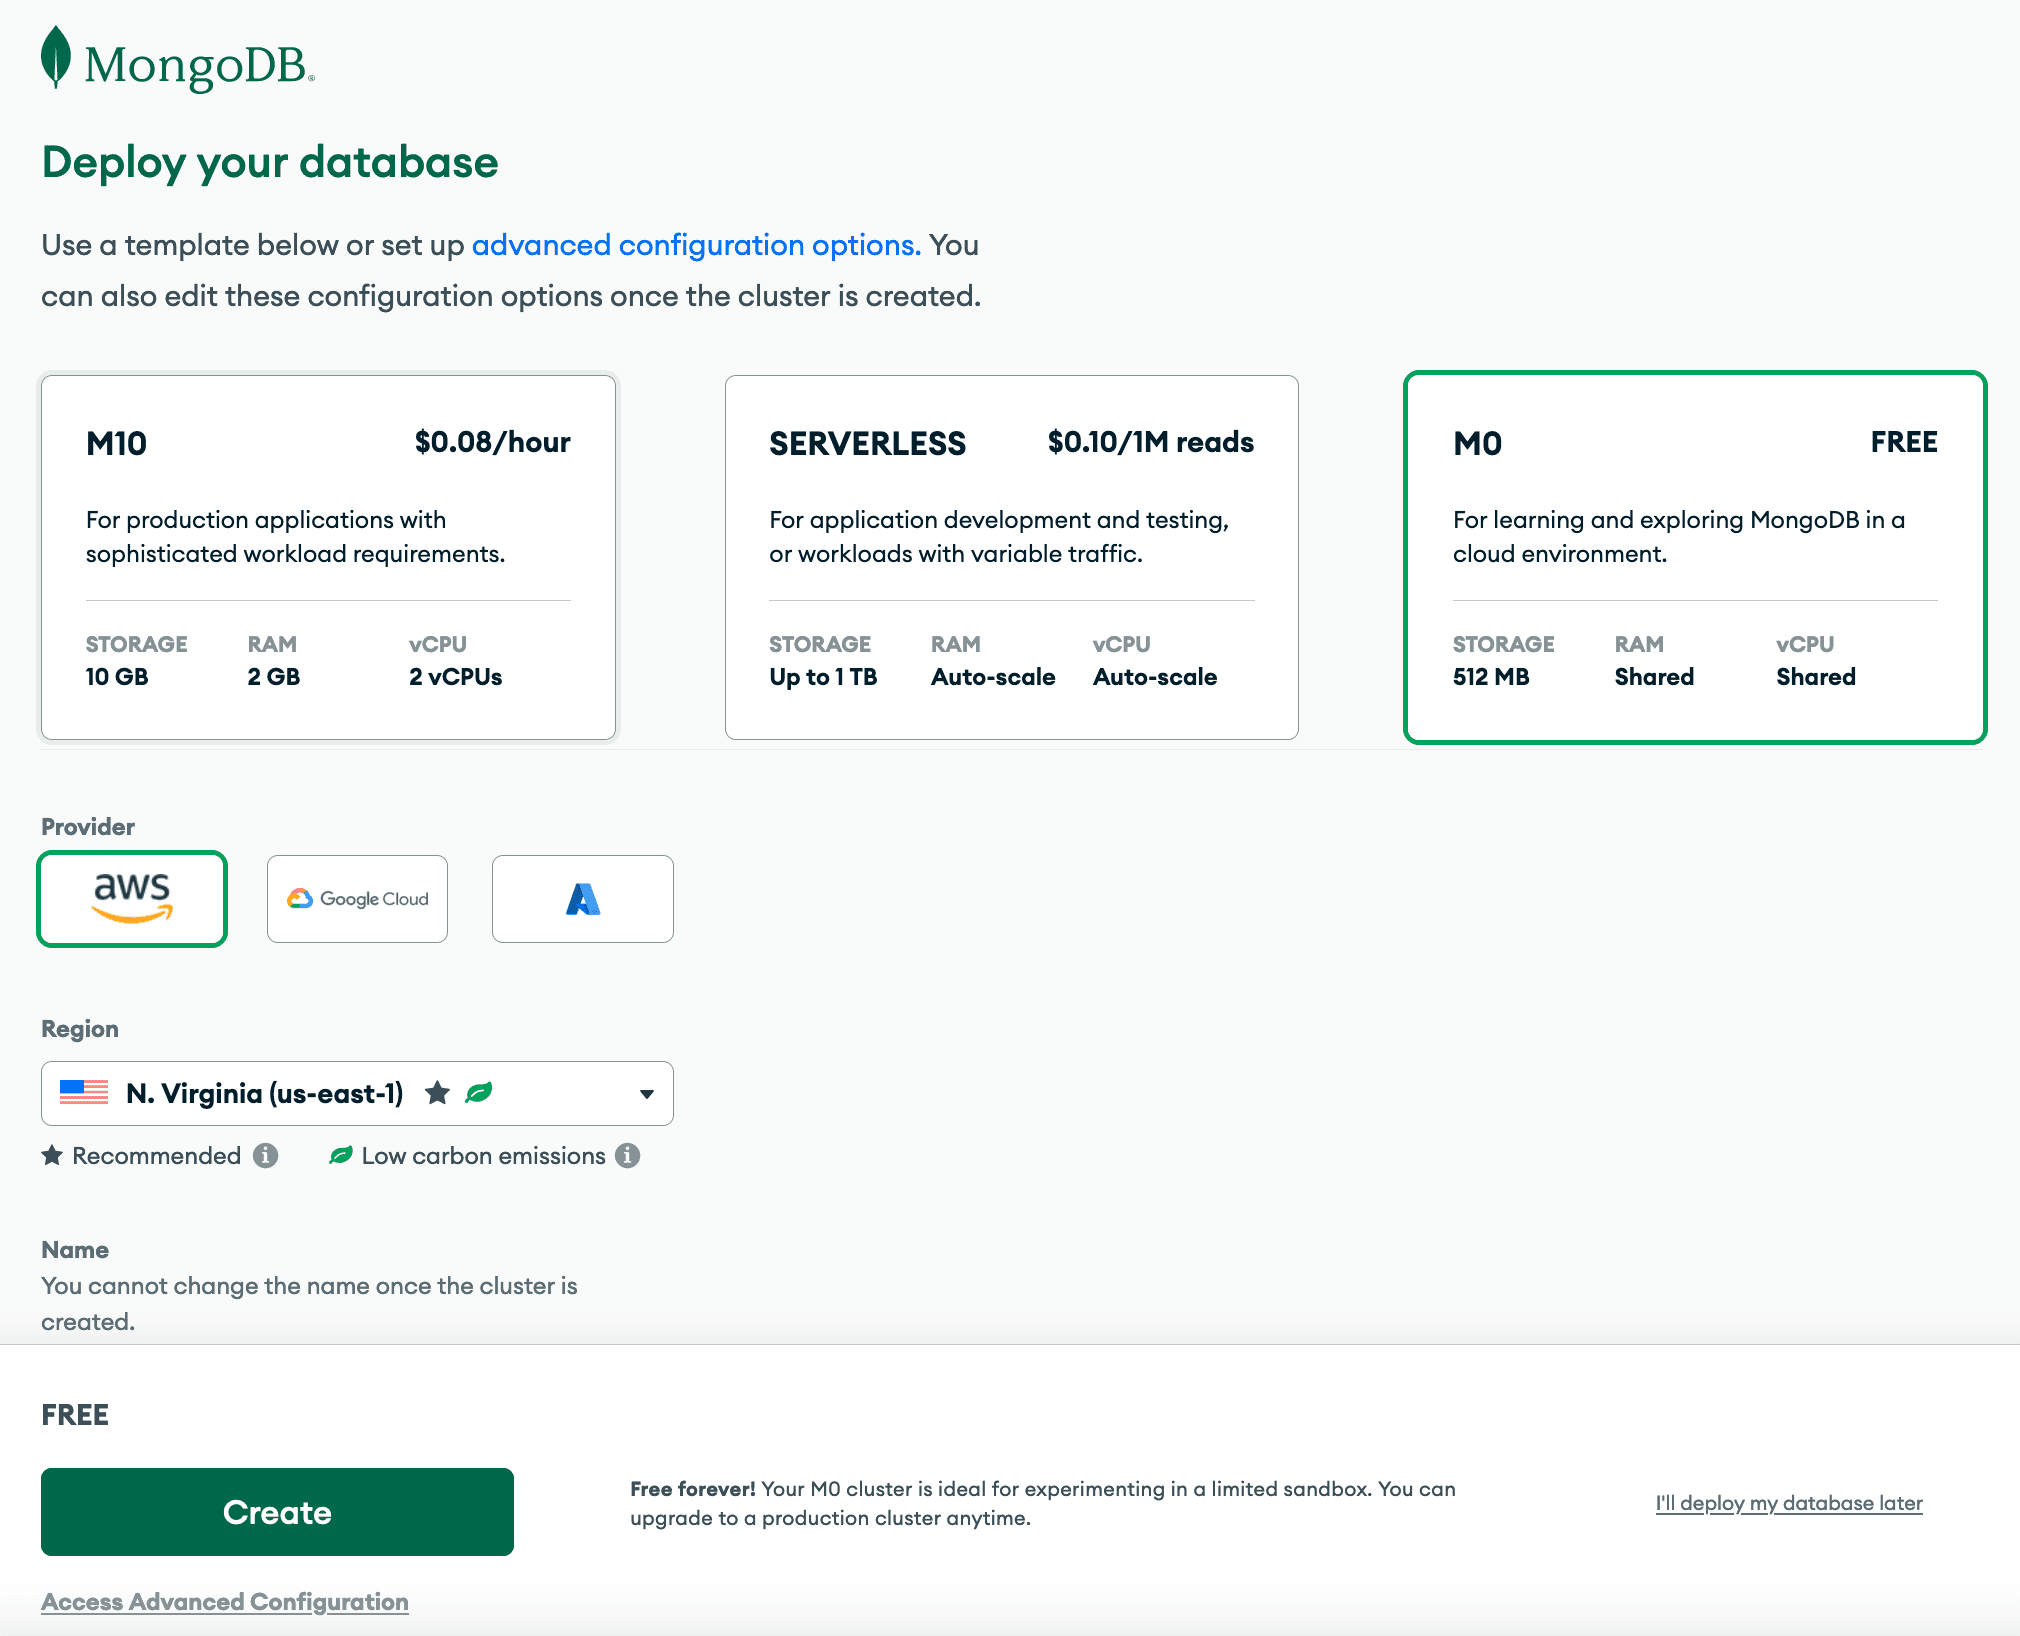Click I'll deploy my database later

pyautogui.click(x=1788, y=1503)
